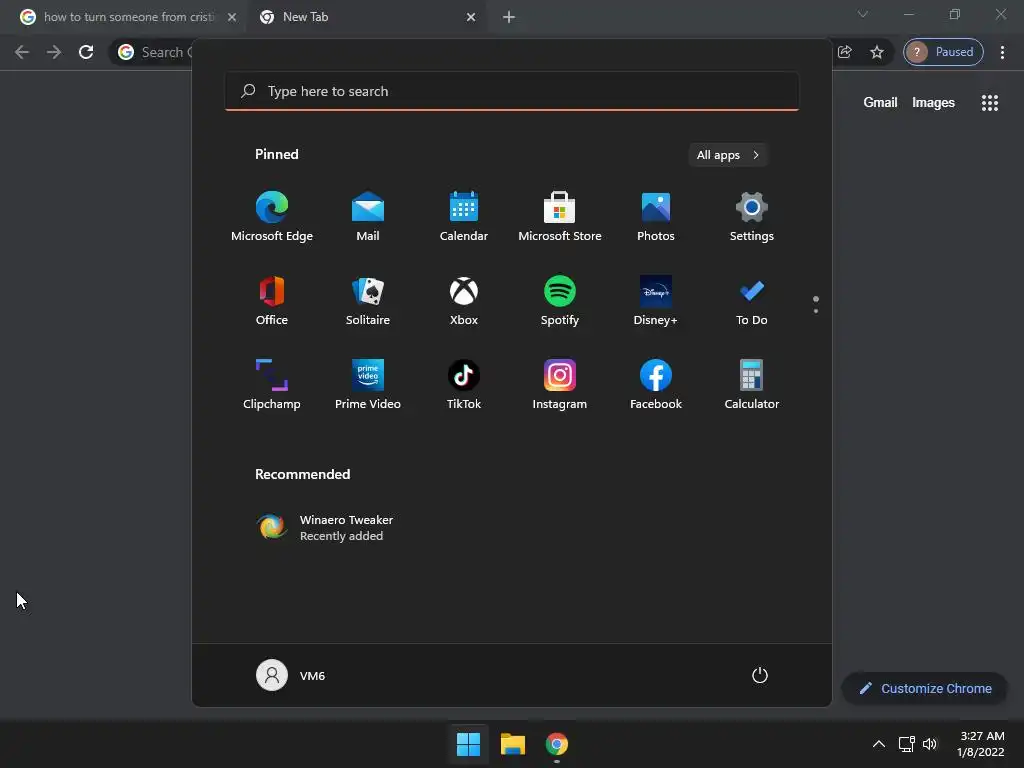Screen dimensions: 1024x768
Task: Click the Customize Chrome button
Action: coord(925,688)
